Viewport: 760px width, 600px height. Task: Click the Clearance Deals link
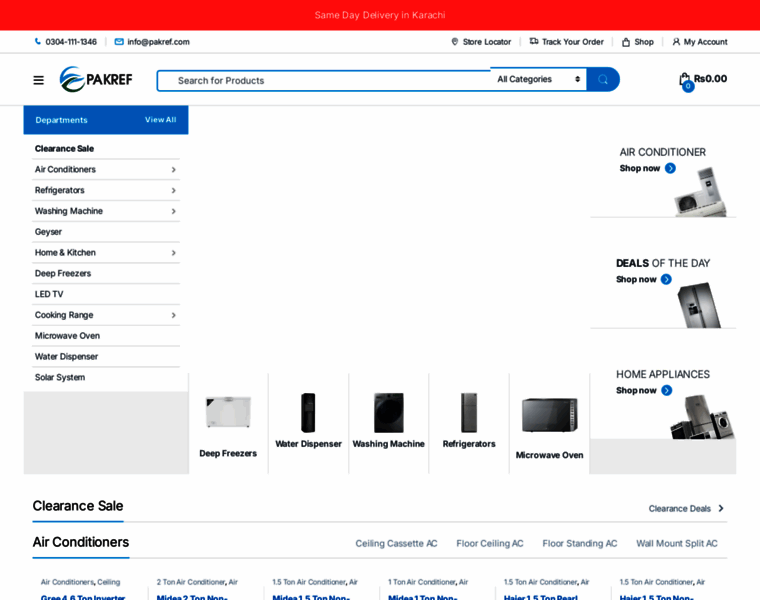point(680,509)
